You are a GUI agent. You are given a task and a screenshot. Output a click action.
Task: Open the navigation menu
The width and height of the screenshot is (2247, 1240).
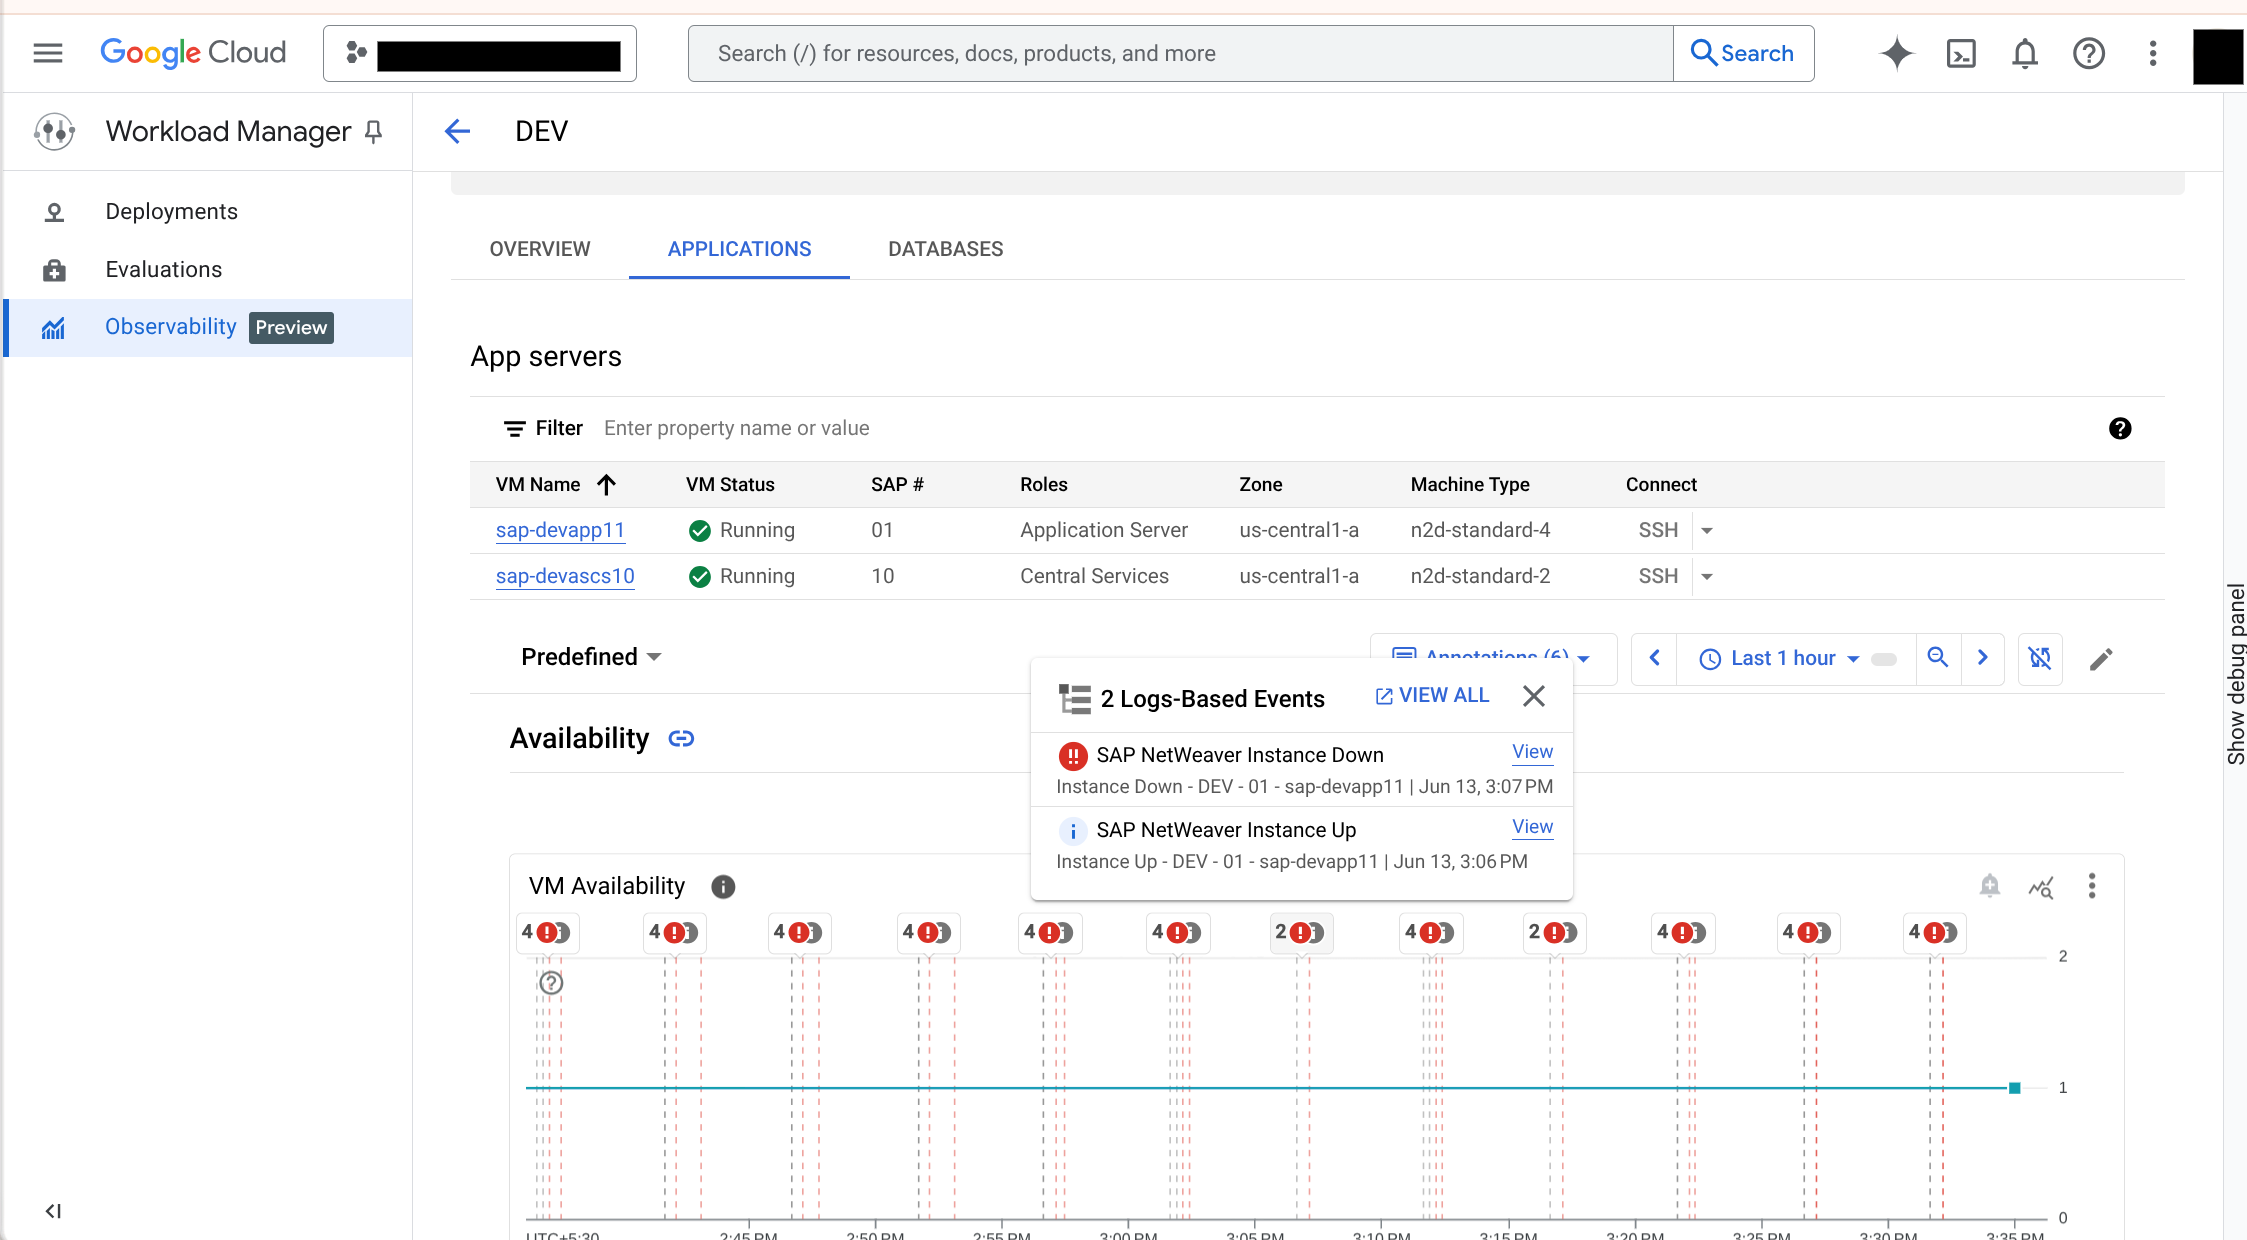46,53
